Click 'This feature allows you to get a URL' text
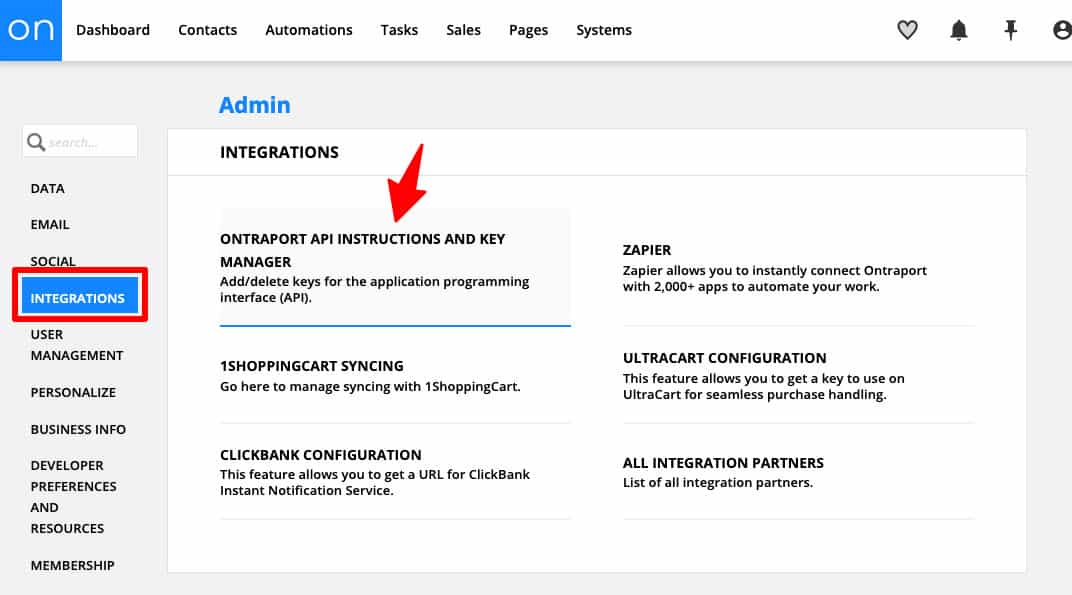 pos(375,482)
